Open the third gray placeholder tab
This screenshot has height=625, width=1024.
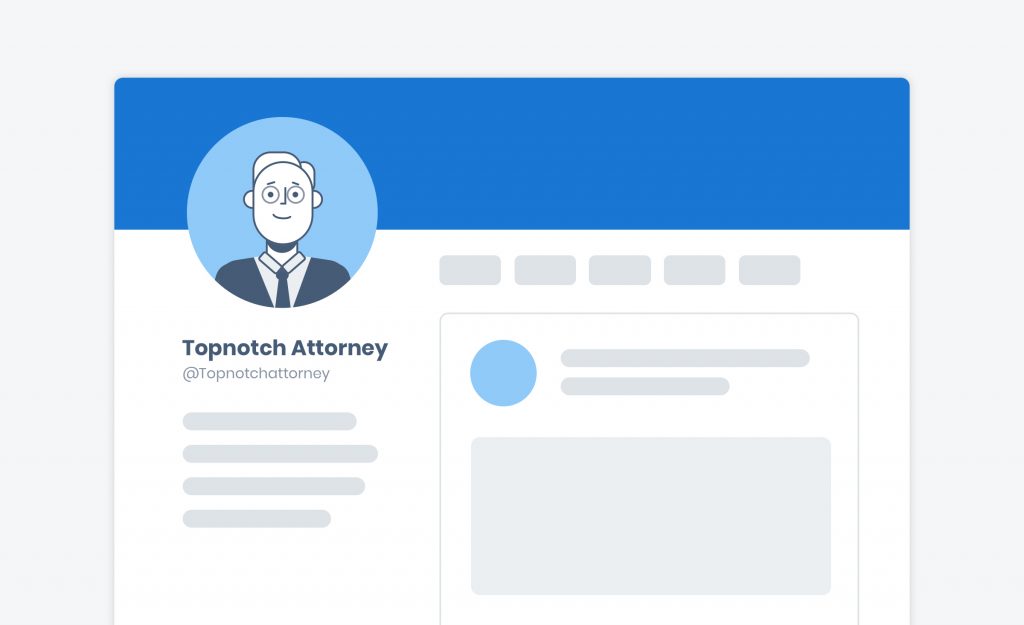click(620, 270)
